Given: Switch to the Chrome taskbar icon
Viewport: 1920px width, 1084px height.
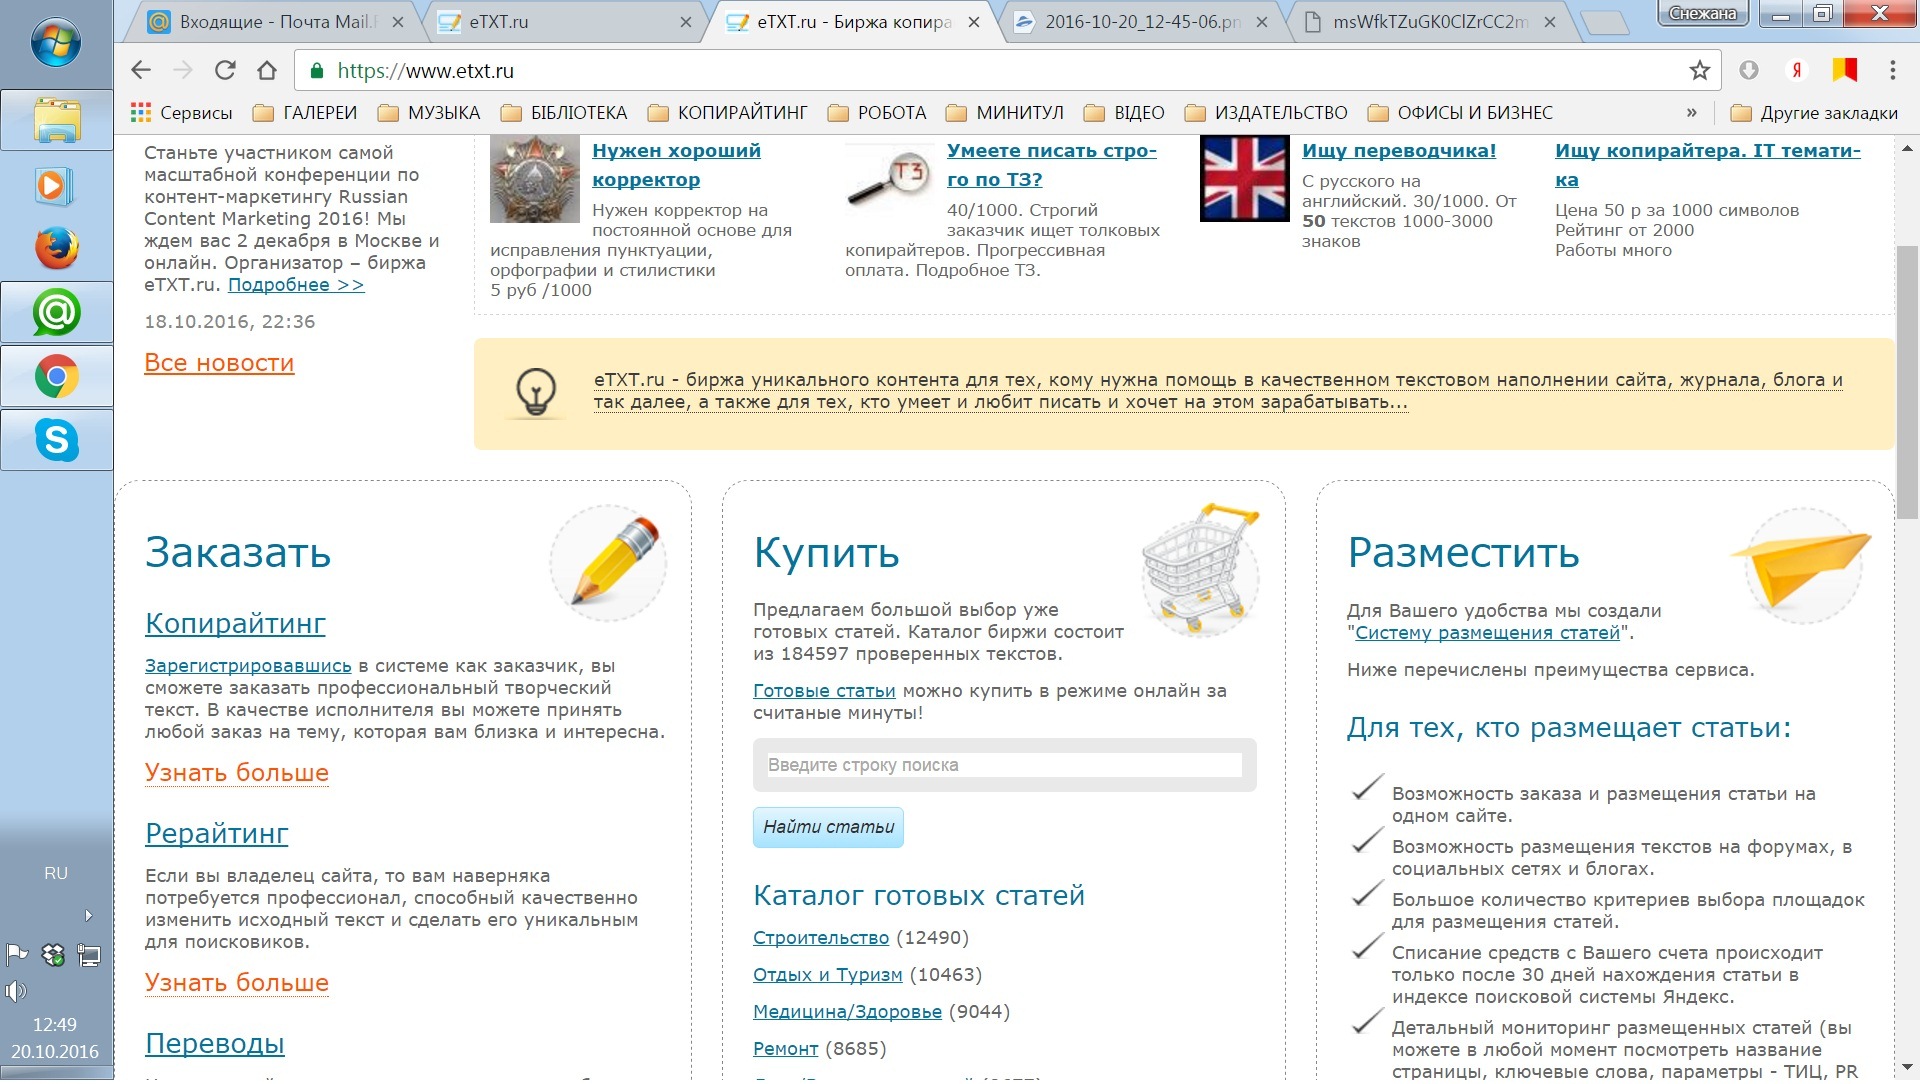Looking at the screenshot, I should click(x=57, y=377).
